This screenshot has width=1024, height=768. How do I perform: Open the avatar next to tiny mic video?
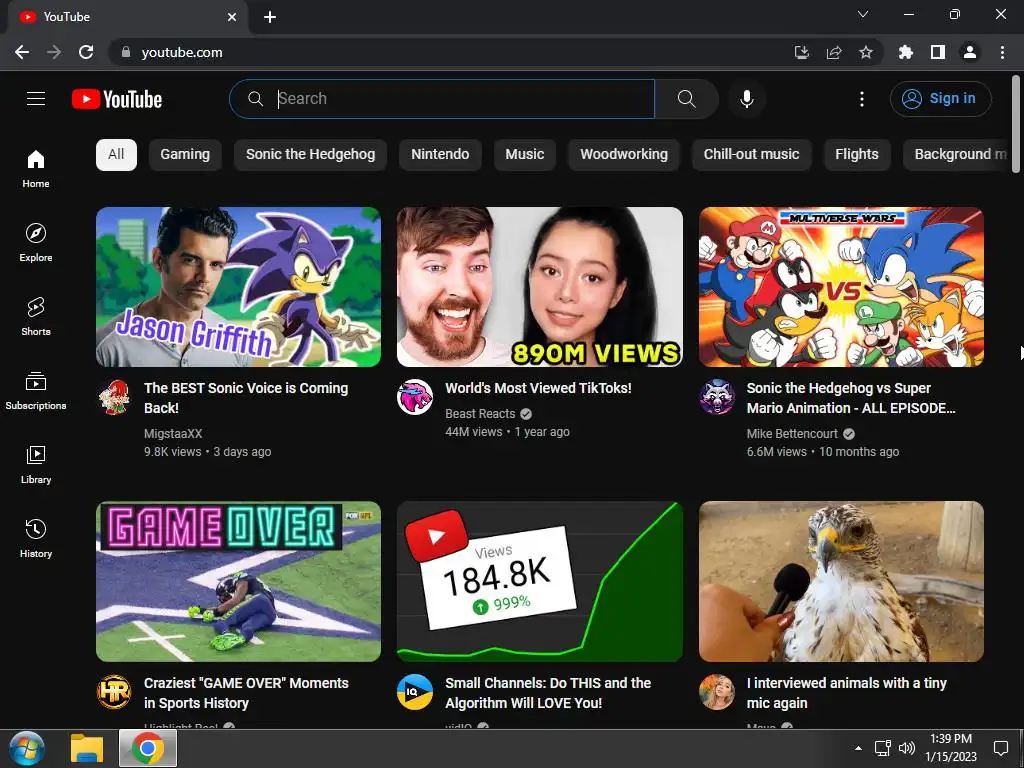[x=717, y=692]
